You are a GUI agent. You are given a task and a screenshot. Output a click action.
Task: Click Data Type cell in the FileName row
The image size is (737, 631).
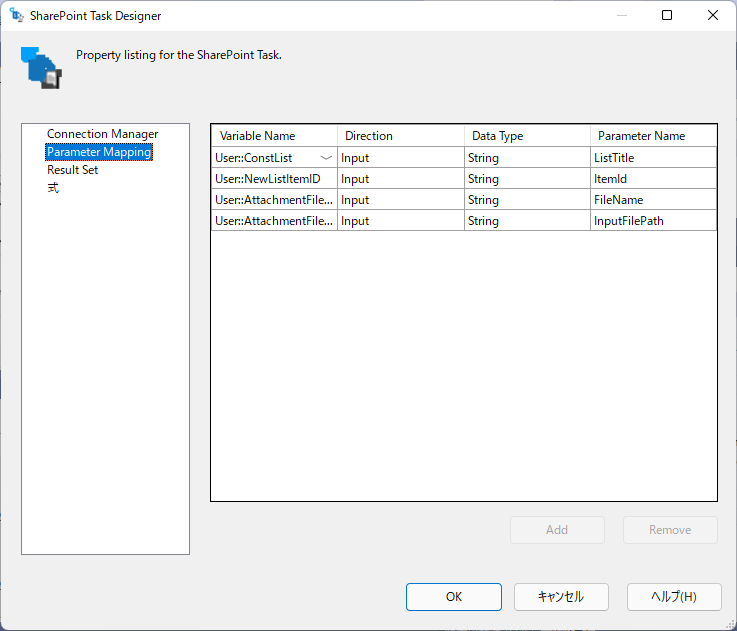pos(527,200)
